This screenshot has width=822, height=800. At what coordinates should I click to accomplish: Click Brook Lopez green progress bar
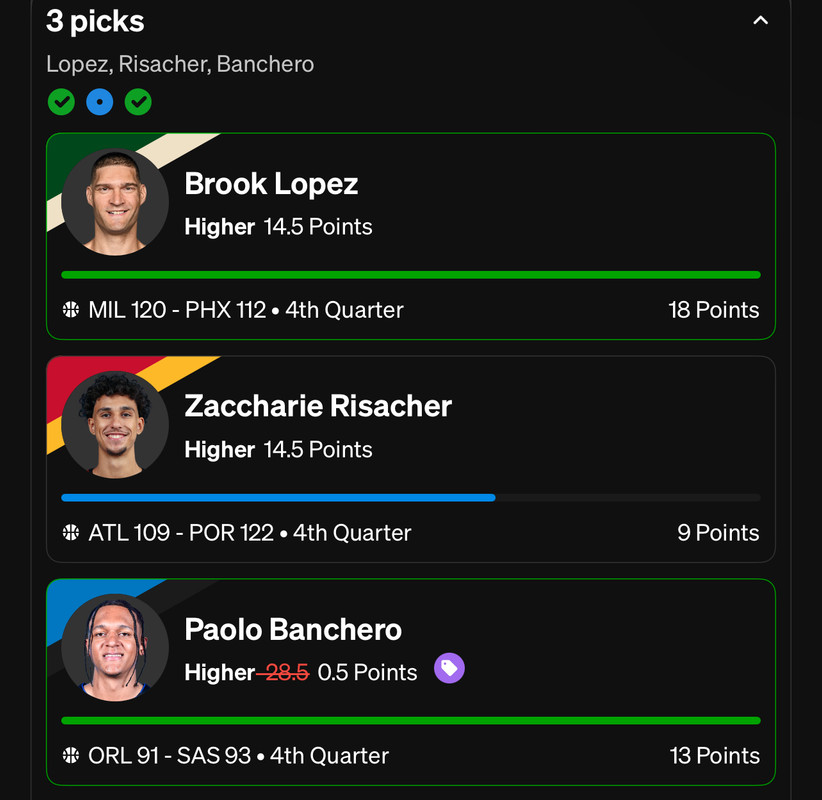[x=411, y=275]
